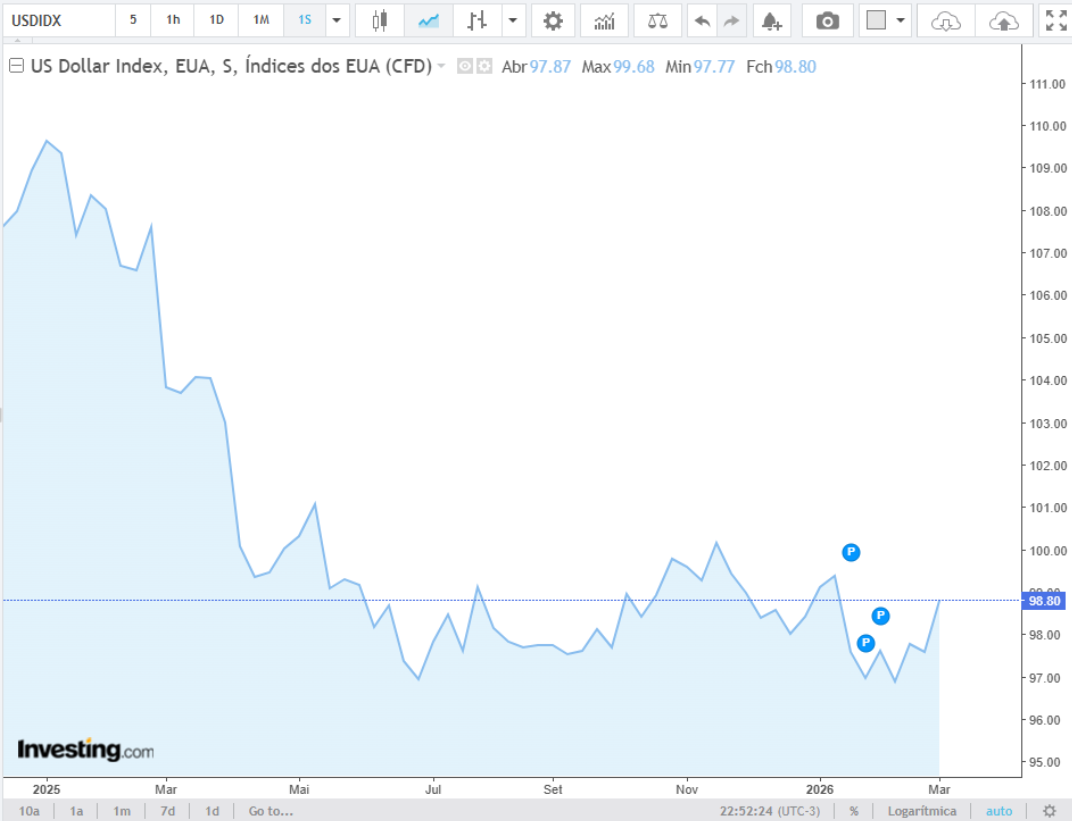1072x821 pixels.
Task: Open the timeframe interval dropdown arrow
Action: click(x=336, y=21)
